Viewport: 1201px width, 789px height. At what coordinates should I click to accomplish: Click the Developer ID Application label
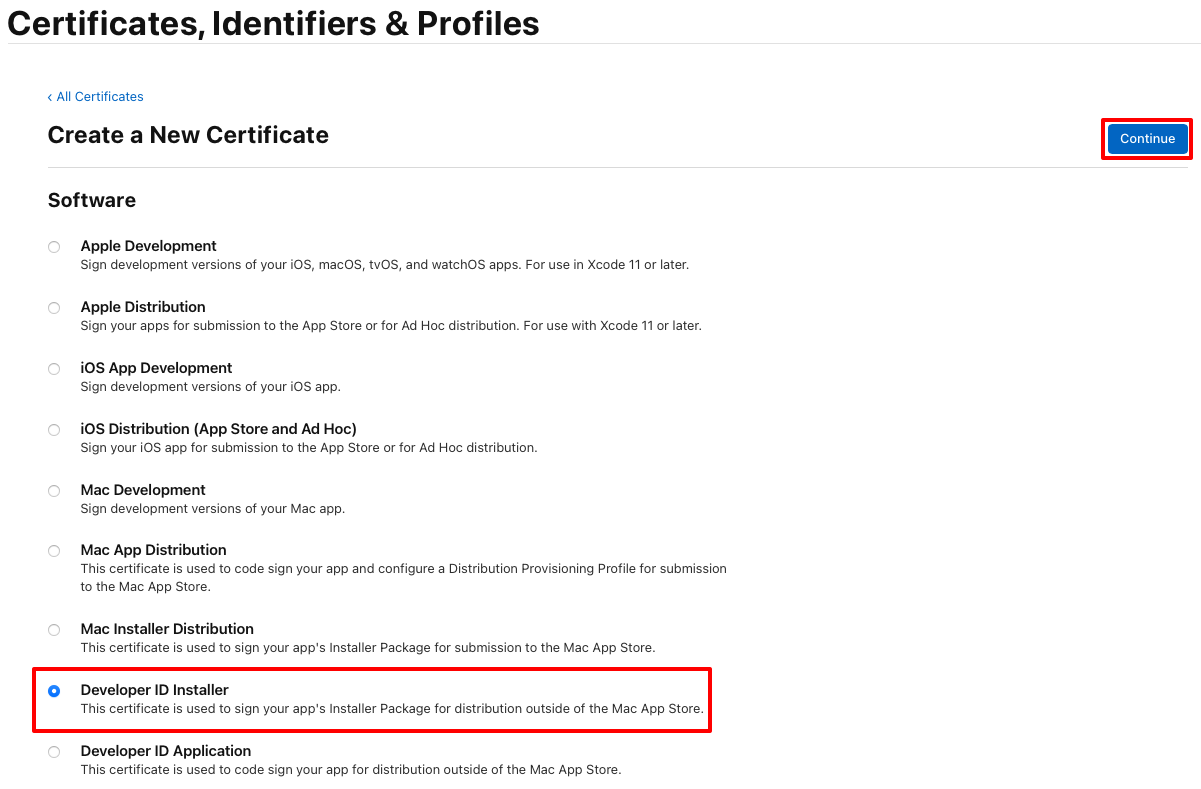(166, 751)
